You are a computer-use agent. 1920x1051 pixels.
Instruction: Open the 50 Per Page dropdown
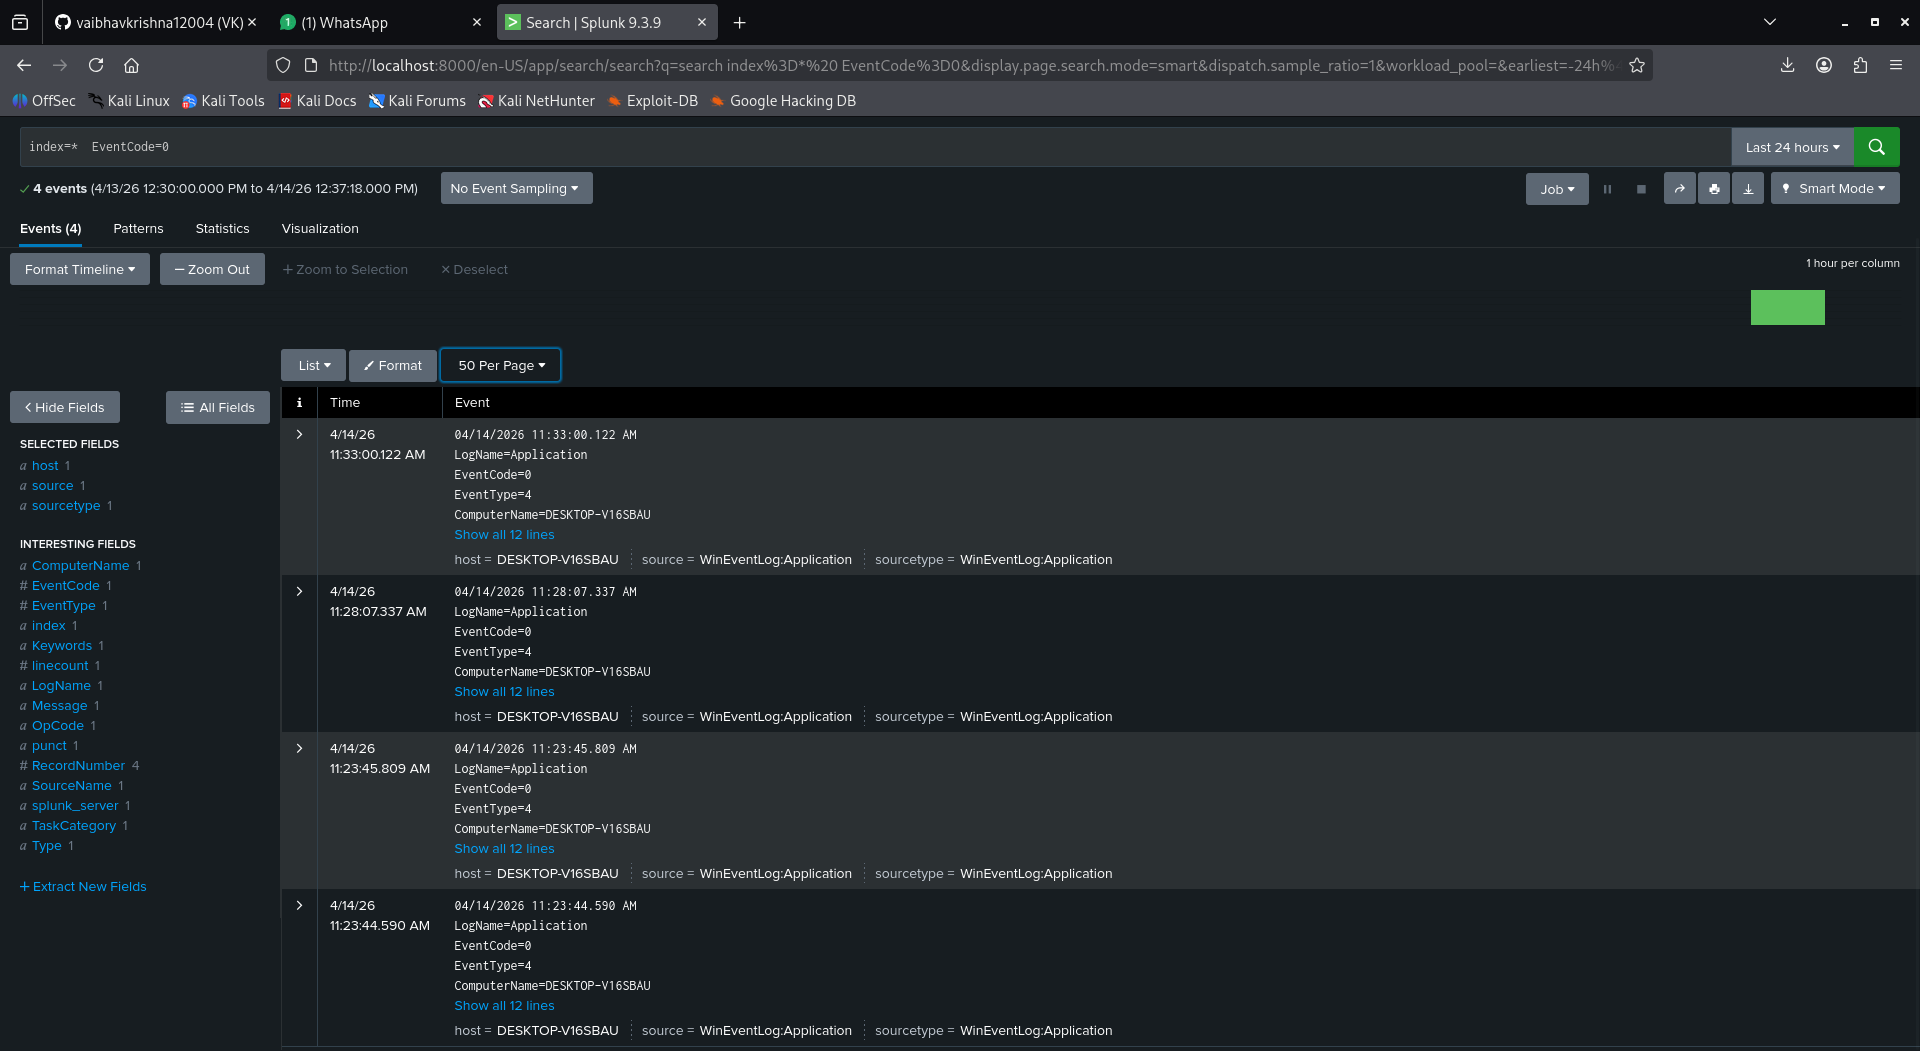[x=500, y=365]
